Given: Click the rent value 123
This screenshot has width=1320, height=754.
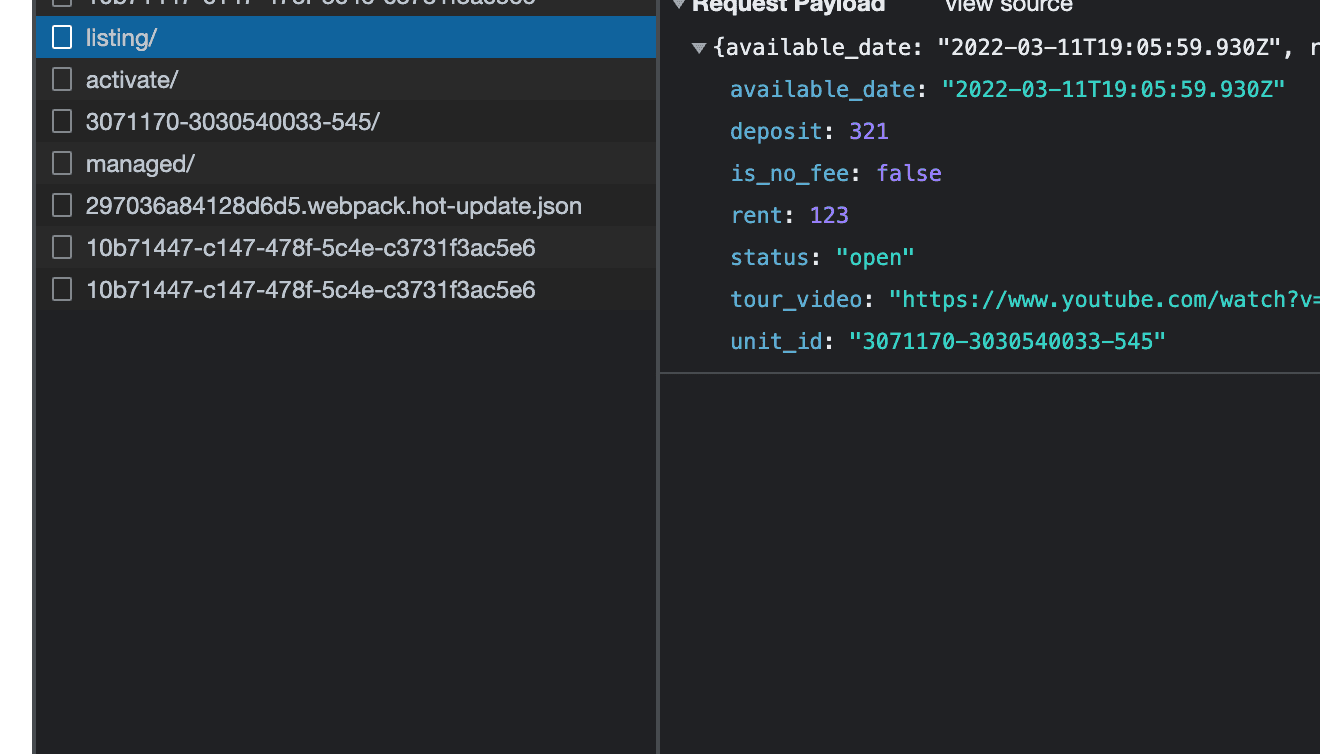Looking at the screenshot, I should (x=829, y=215).
